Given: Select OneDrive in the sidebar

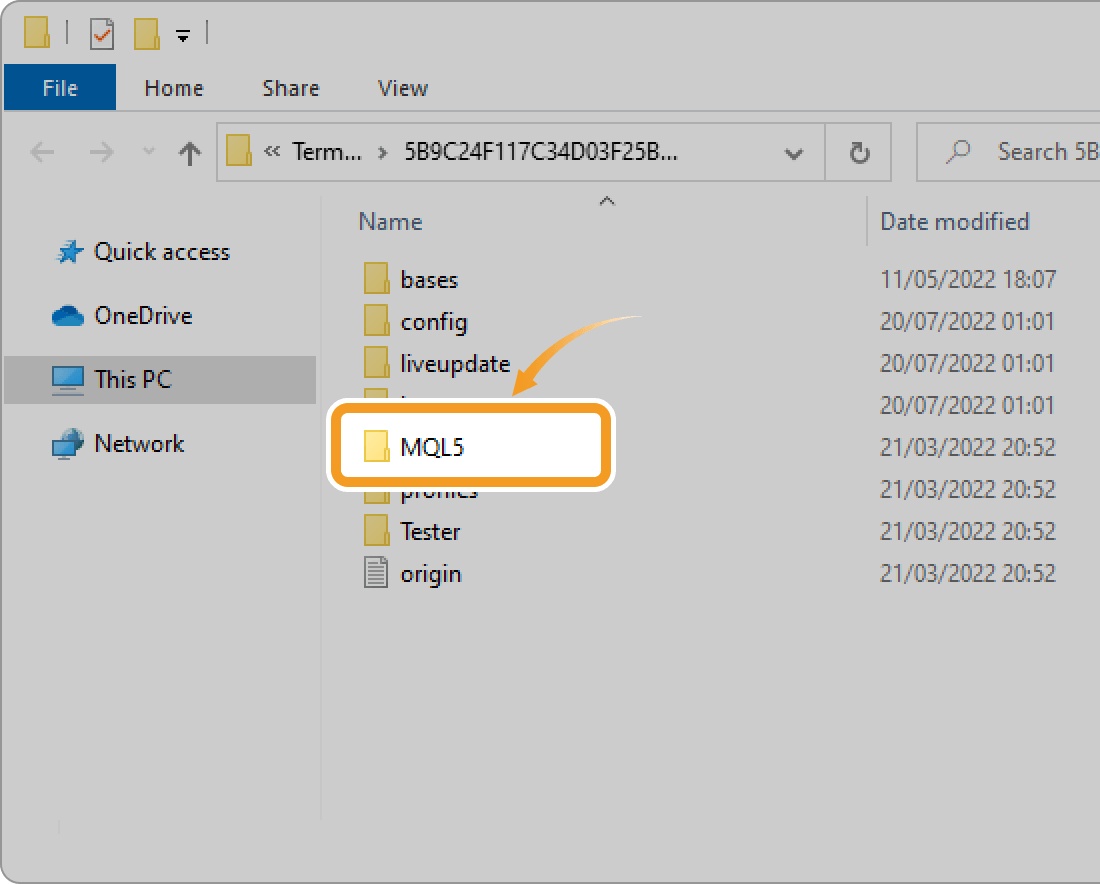Looking at the screenshot, I should tap(143, 316).
